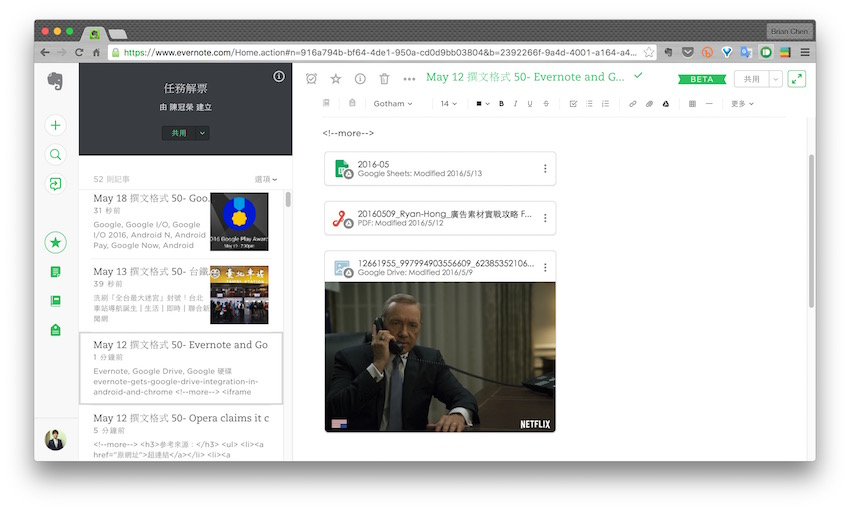
Task: Open work chat icon in sidebar
Action: [55, 184]
